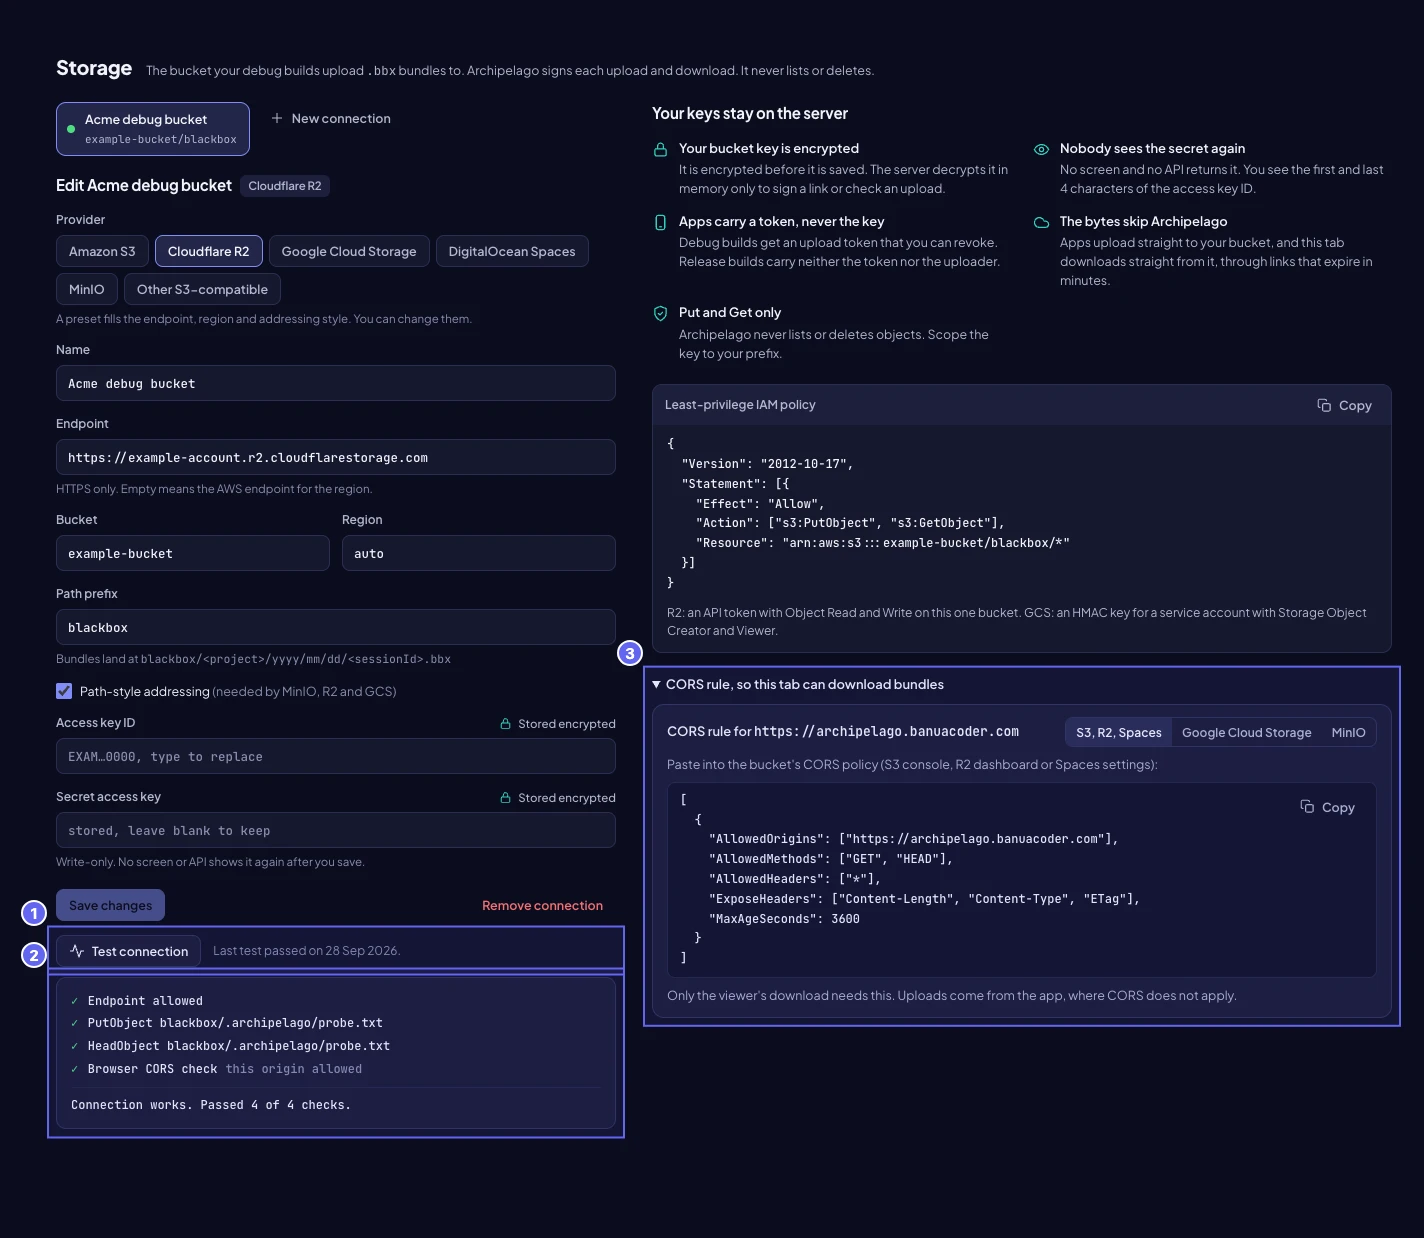Run Test connection

[x=128, y=951]
